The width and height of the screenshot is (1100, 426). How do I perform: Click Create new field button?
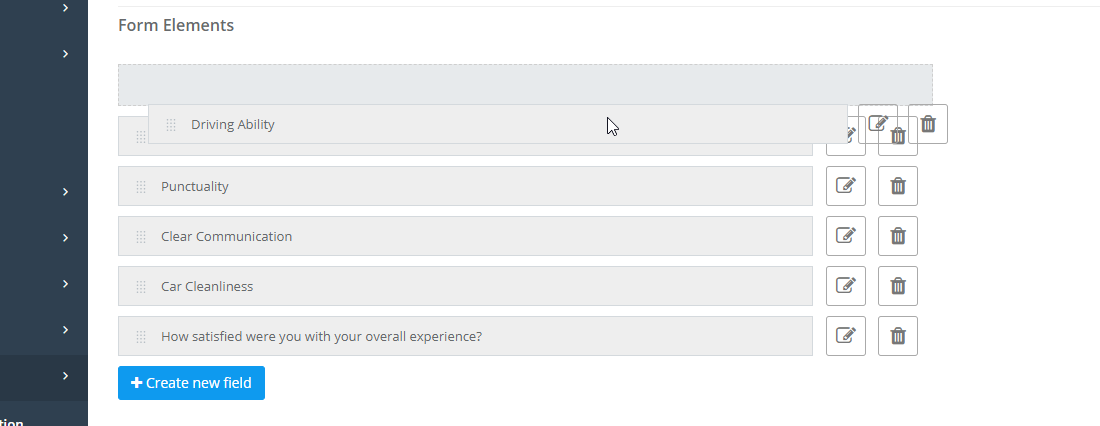click(x=191, y=382)
